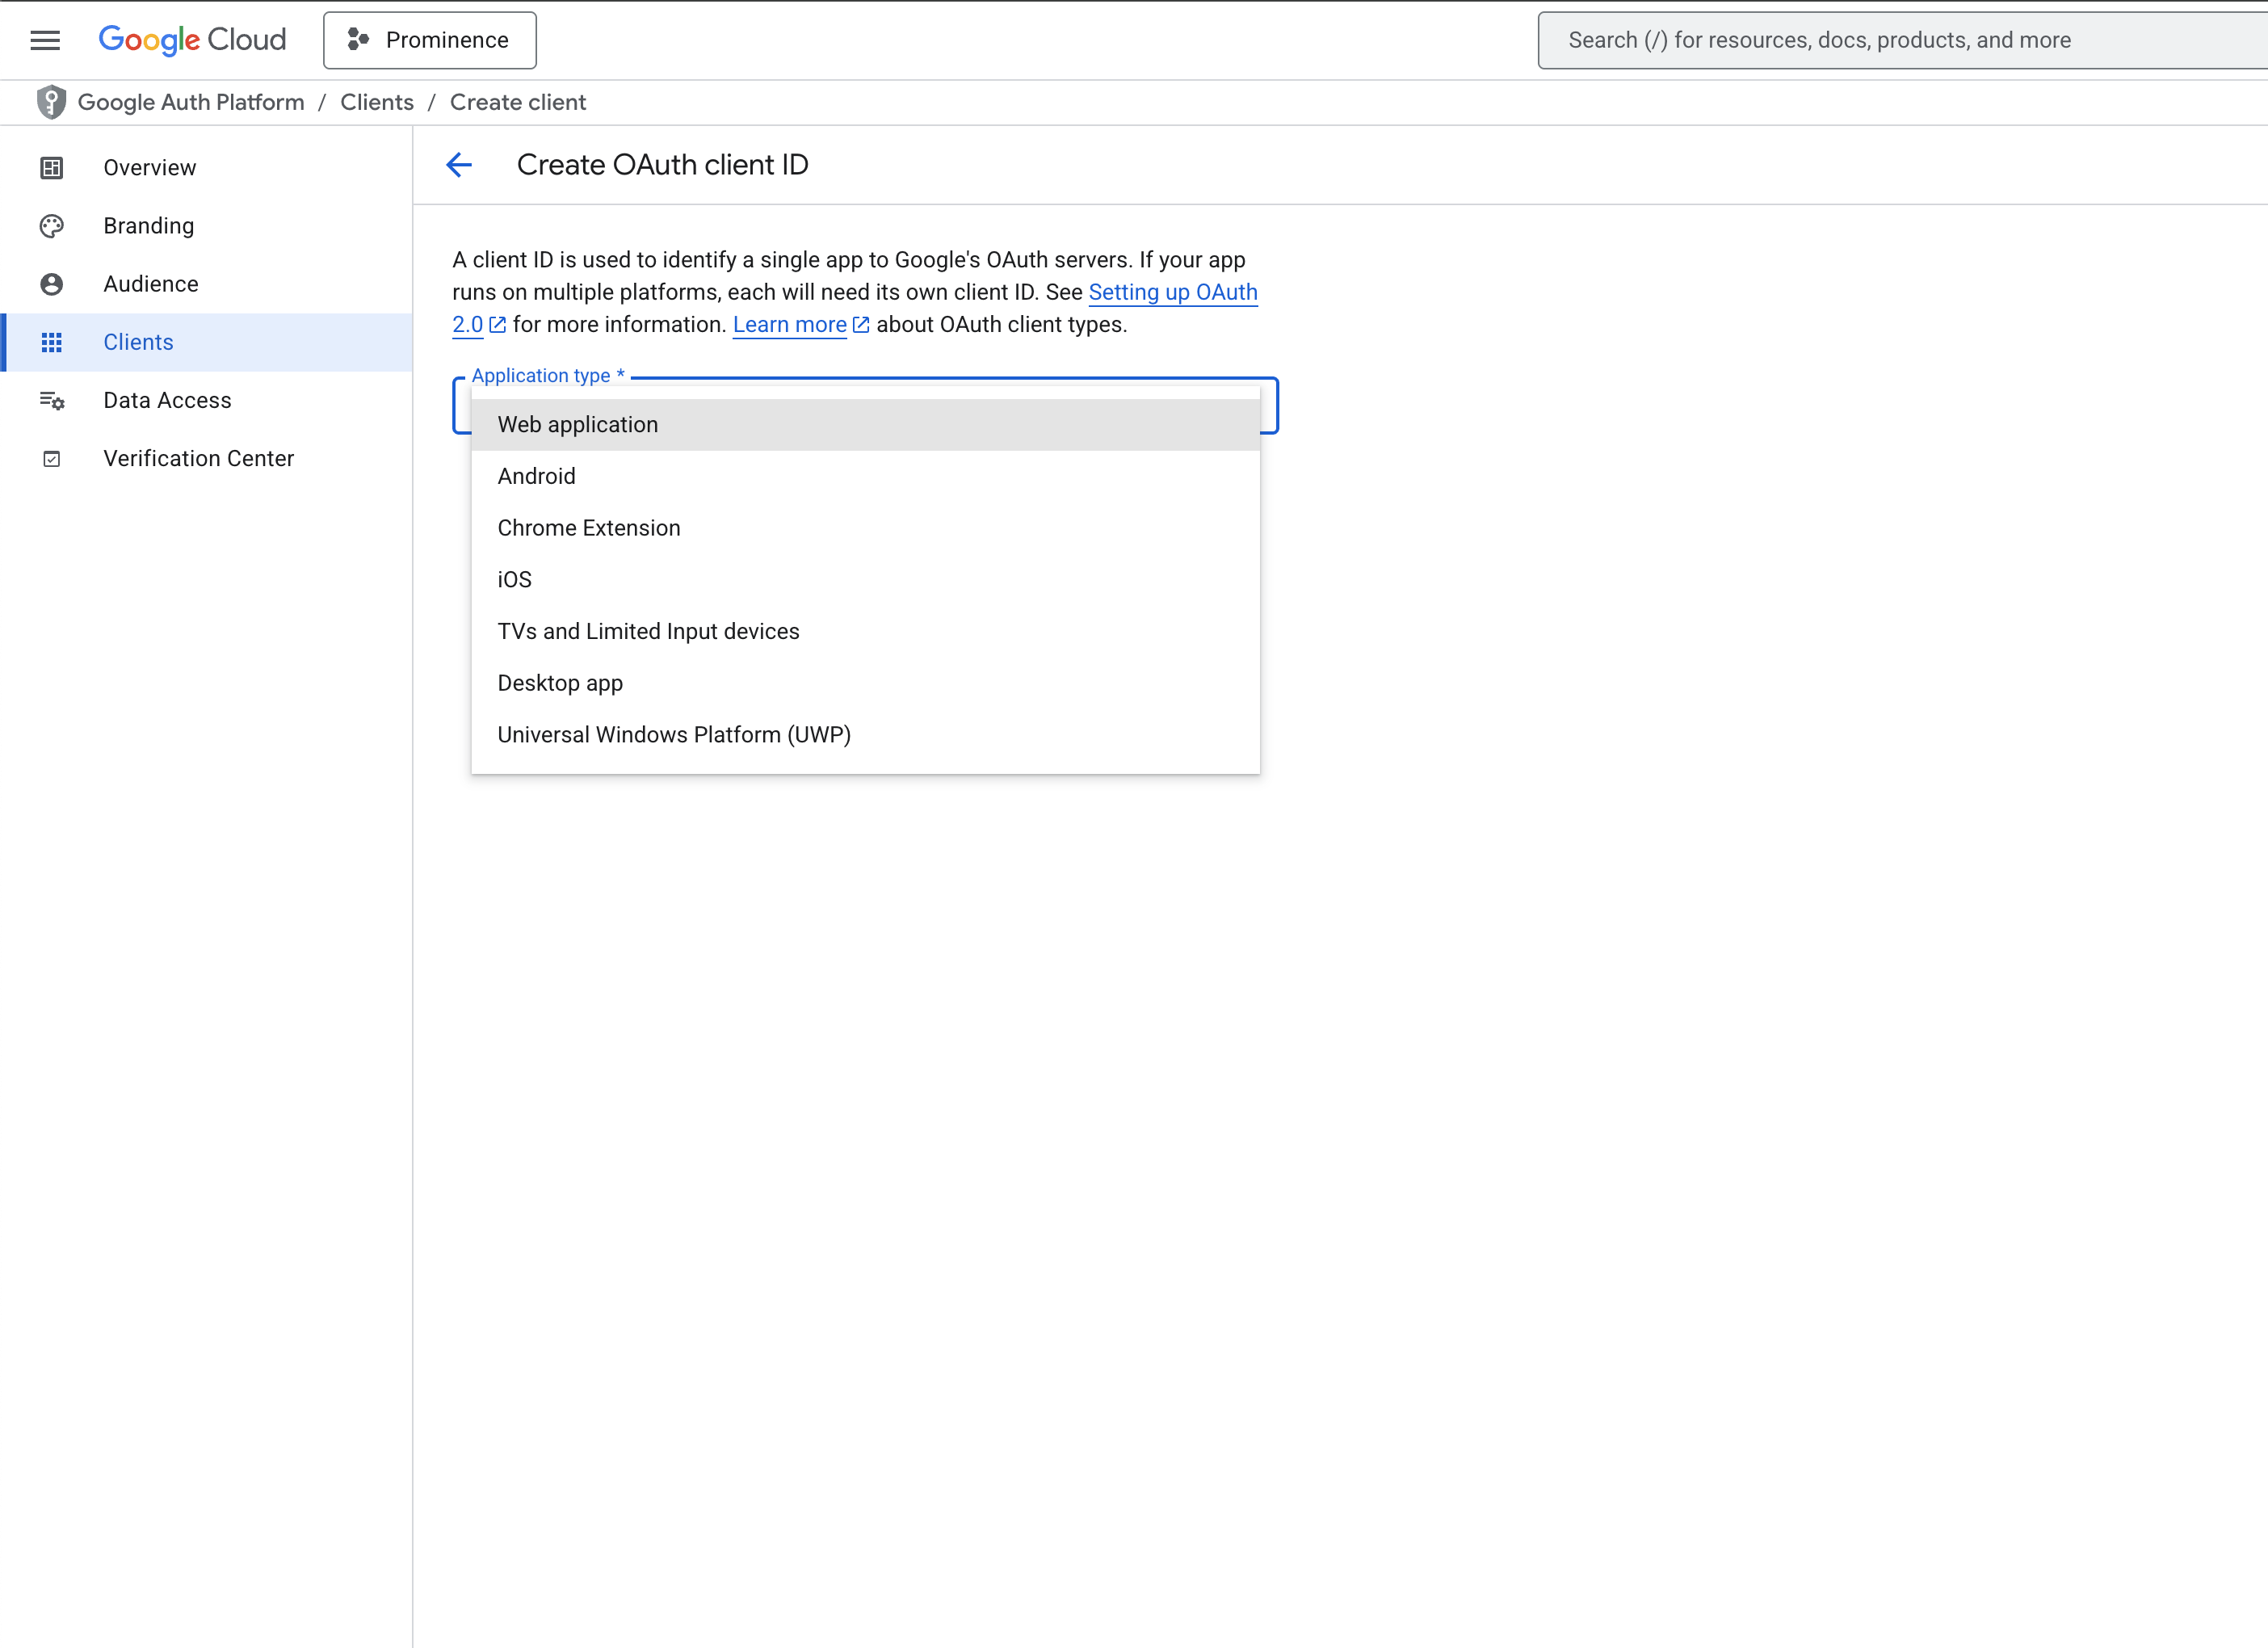This screenshot has width=2268, height=1648.
Task: Click the Audience person icon
Action: [52, 284]
